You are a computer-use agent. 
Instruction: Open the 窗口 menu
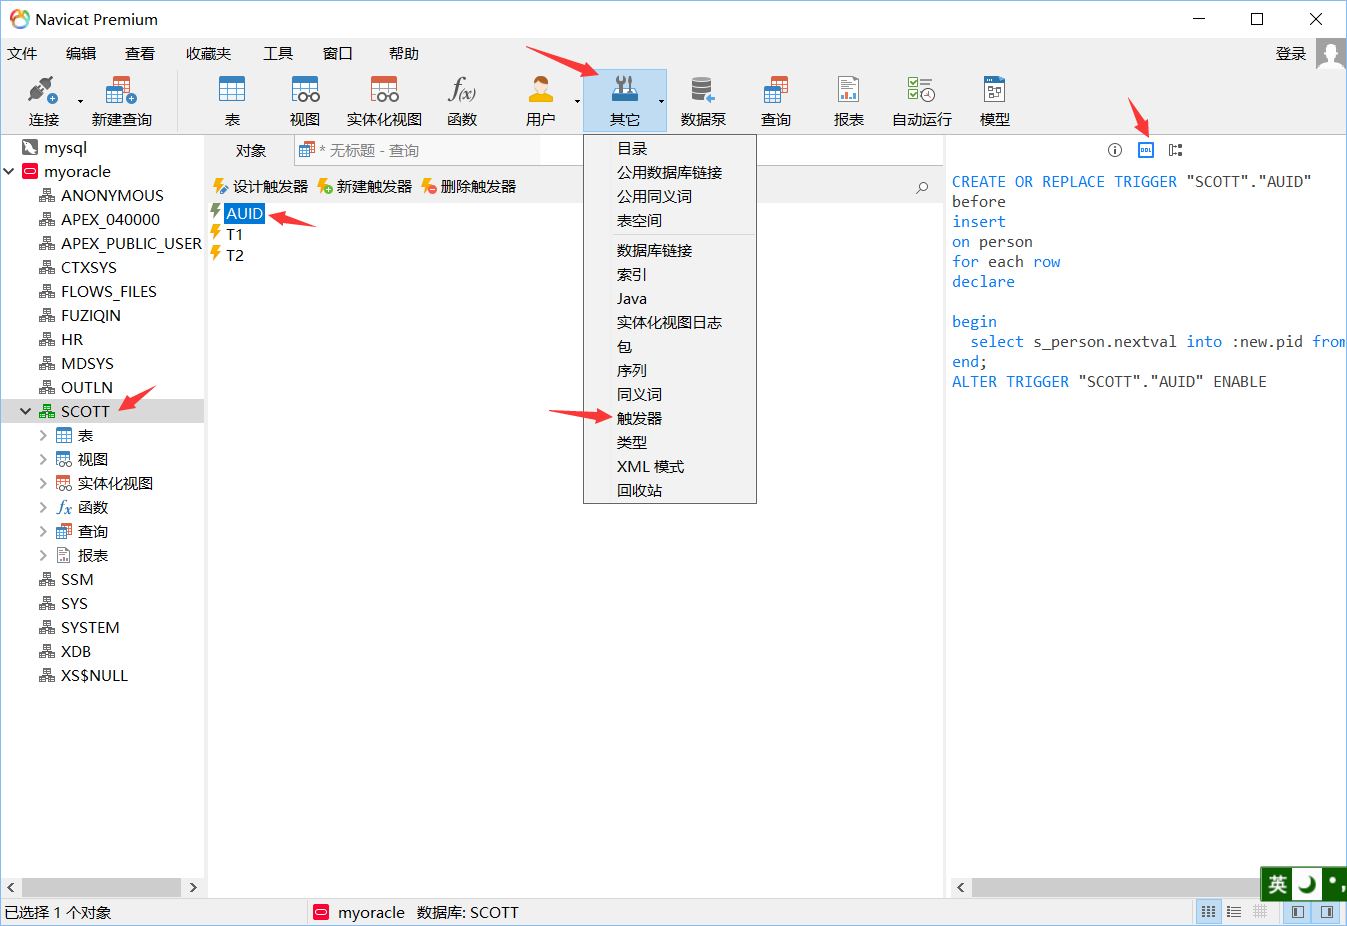338,54
